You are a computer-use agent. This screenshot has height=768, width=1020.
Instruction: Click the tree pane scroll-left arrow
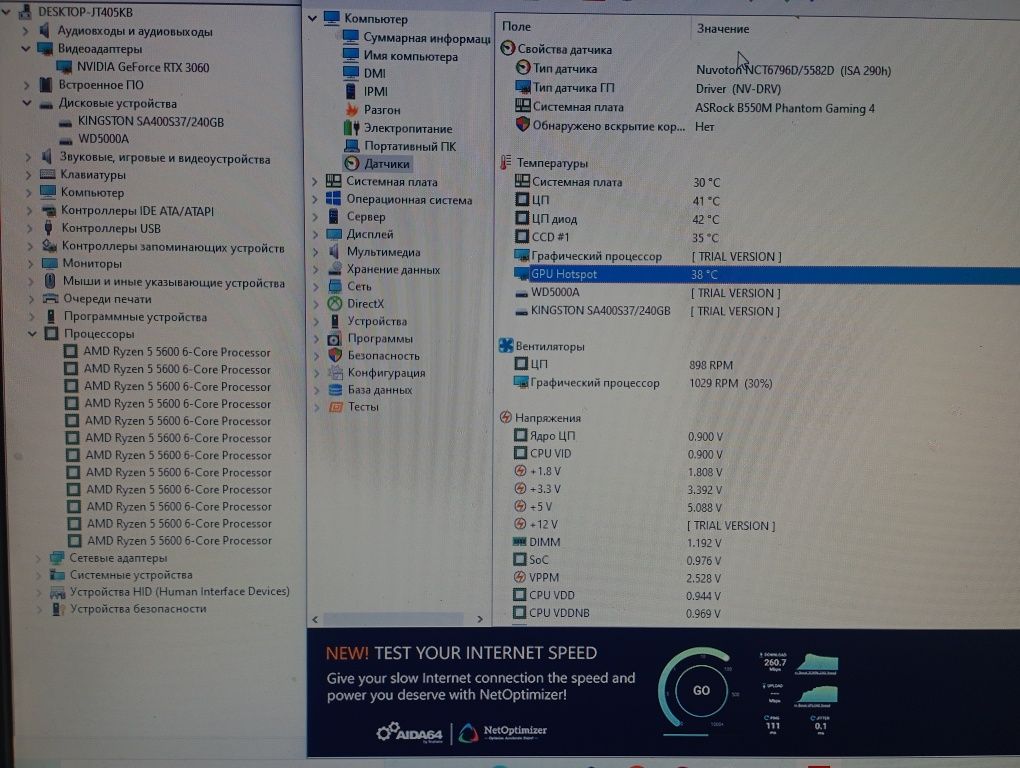[x=315, y=619]
